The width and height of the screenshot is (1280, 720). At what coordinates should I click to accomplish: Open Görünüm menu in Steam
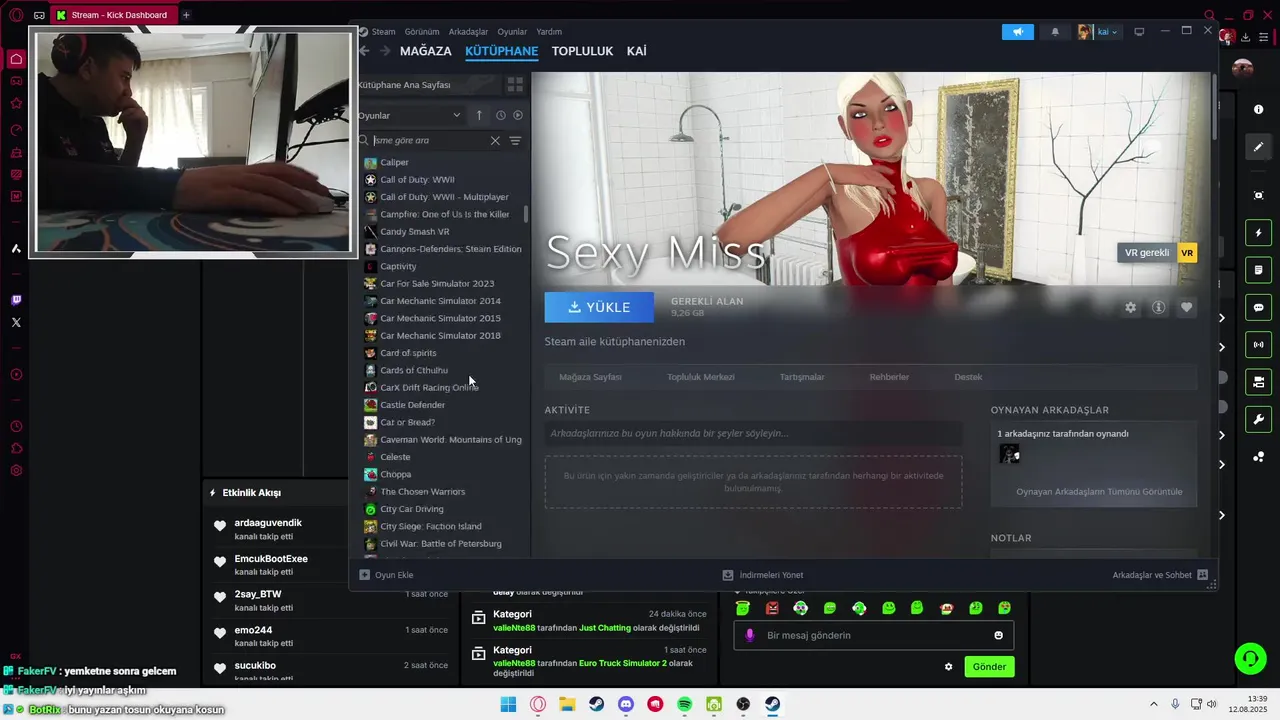coord(422,32)
